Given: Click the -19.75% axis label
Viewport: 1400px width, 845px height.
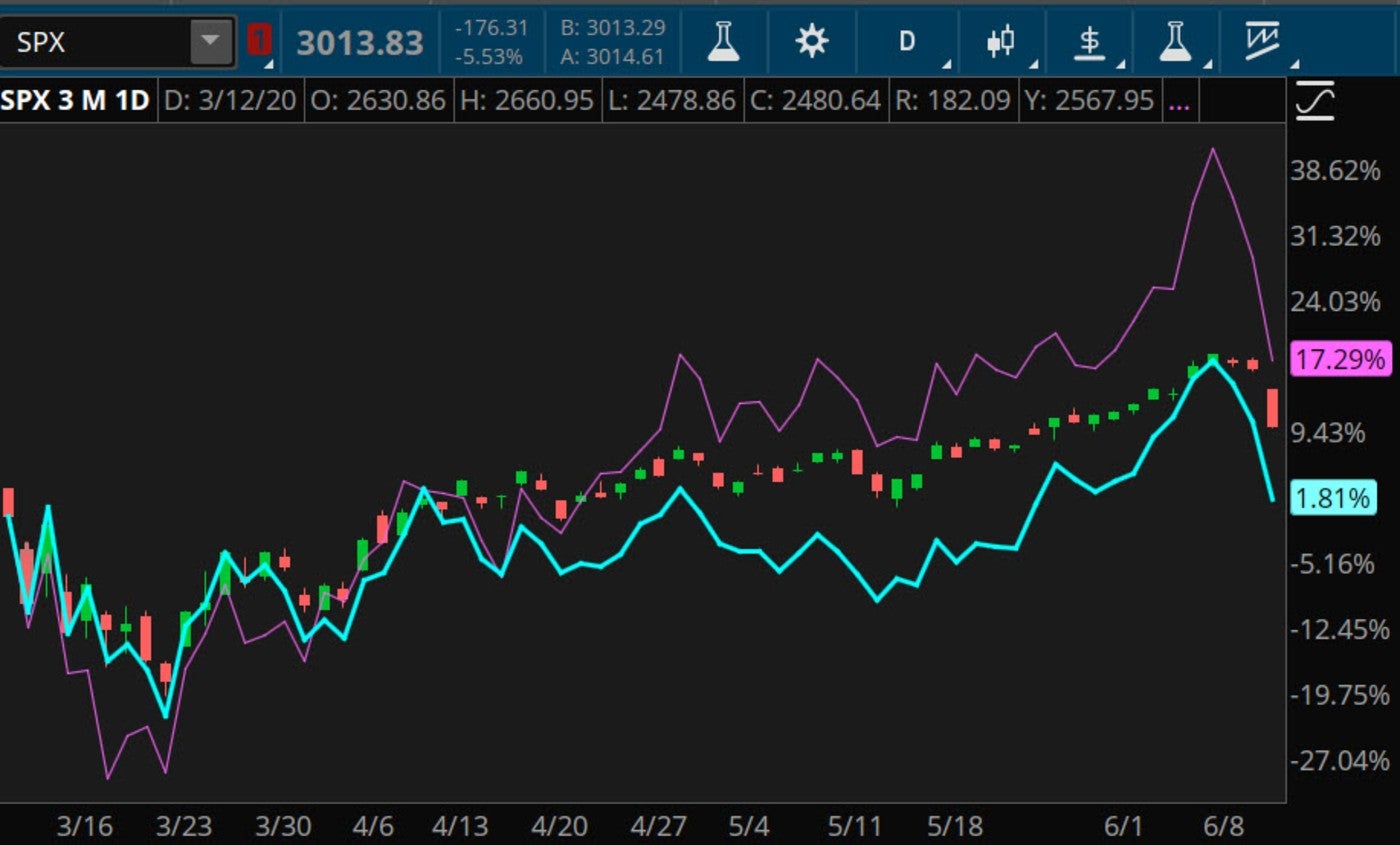Looking at the screenshot, I should tap(1340, 695).
